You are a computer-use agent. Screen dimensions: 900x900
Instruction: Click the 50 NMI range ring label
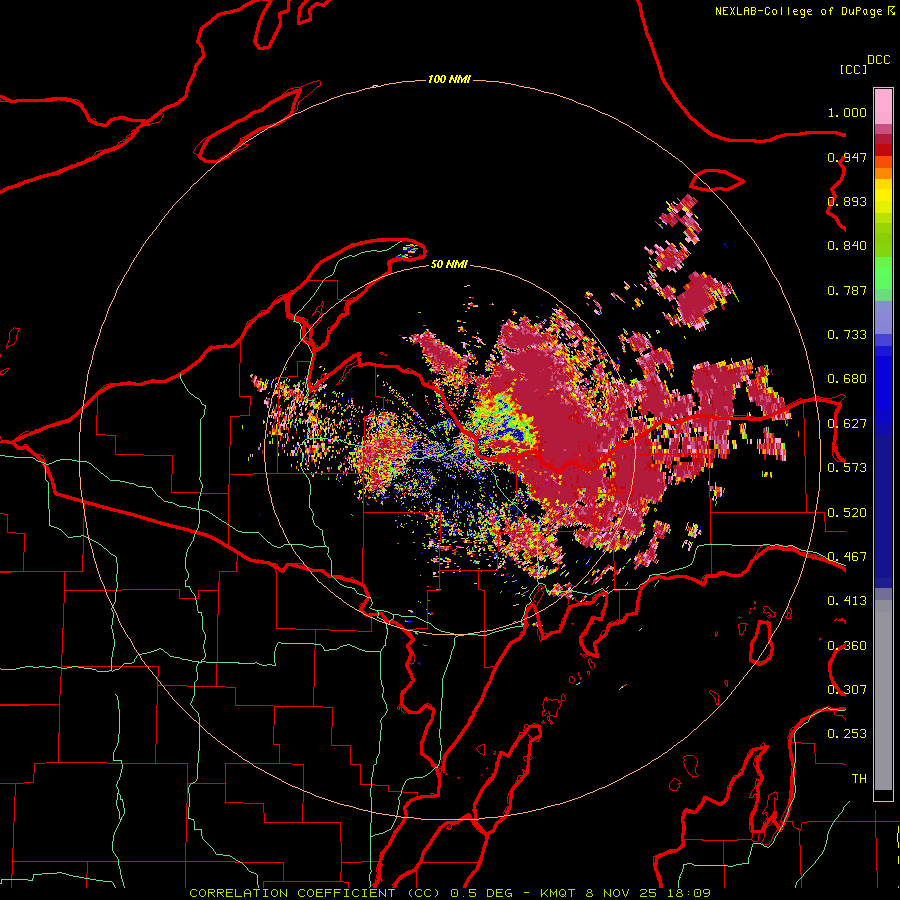coord(449,264)
